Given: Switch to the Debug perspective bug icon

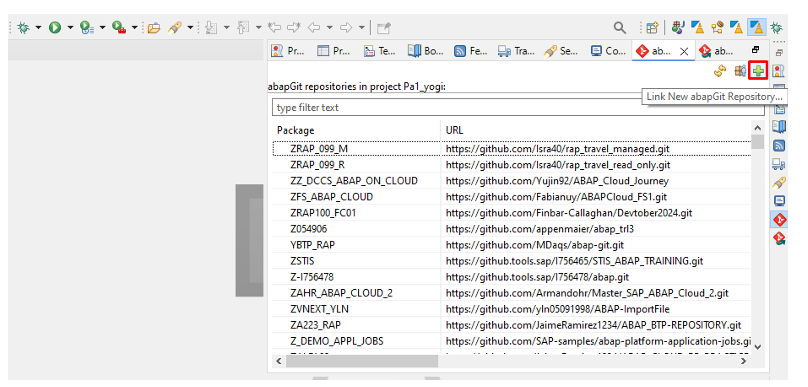Looking at the screenshot, I should [x=776, y=27].
